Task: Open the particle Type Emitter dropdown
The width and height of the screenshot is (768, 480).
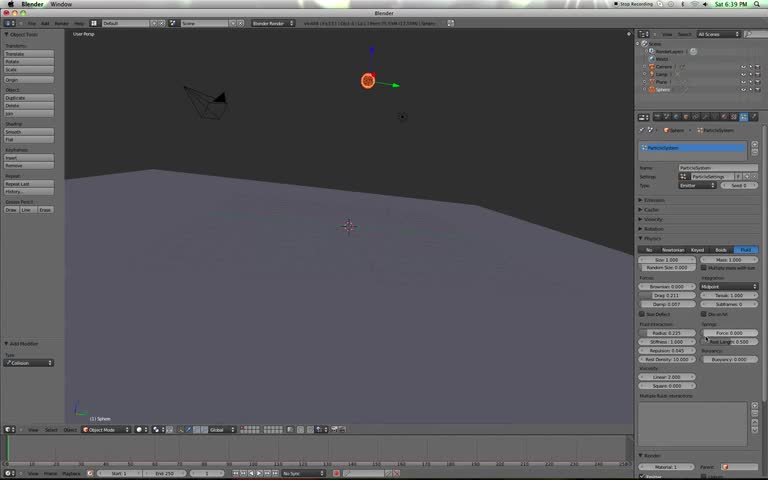Action: 697,186
